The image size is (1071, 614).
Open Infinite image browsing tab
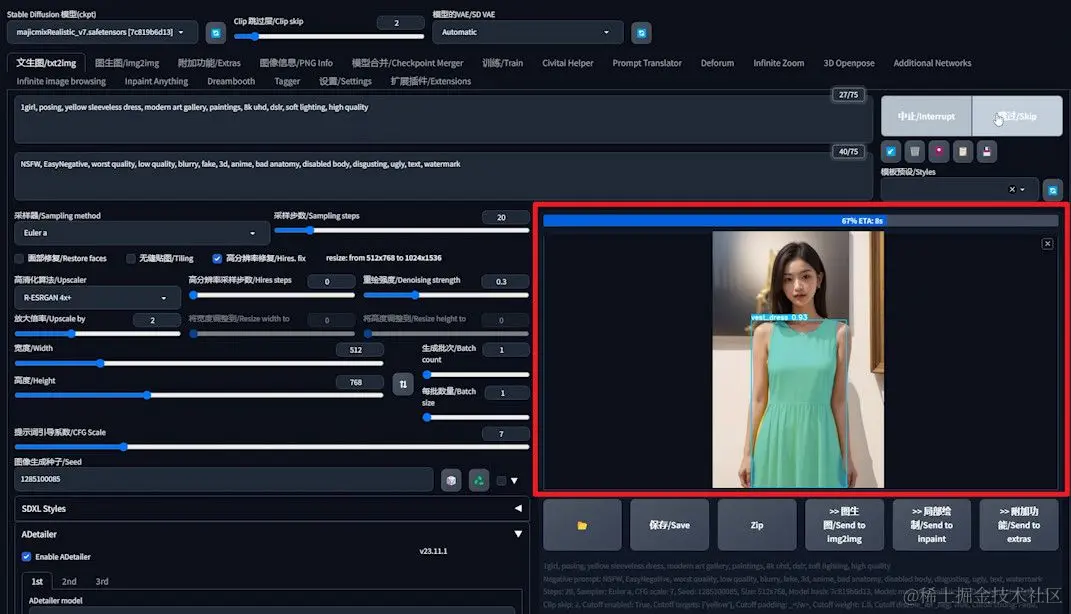pos(61,81)
